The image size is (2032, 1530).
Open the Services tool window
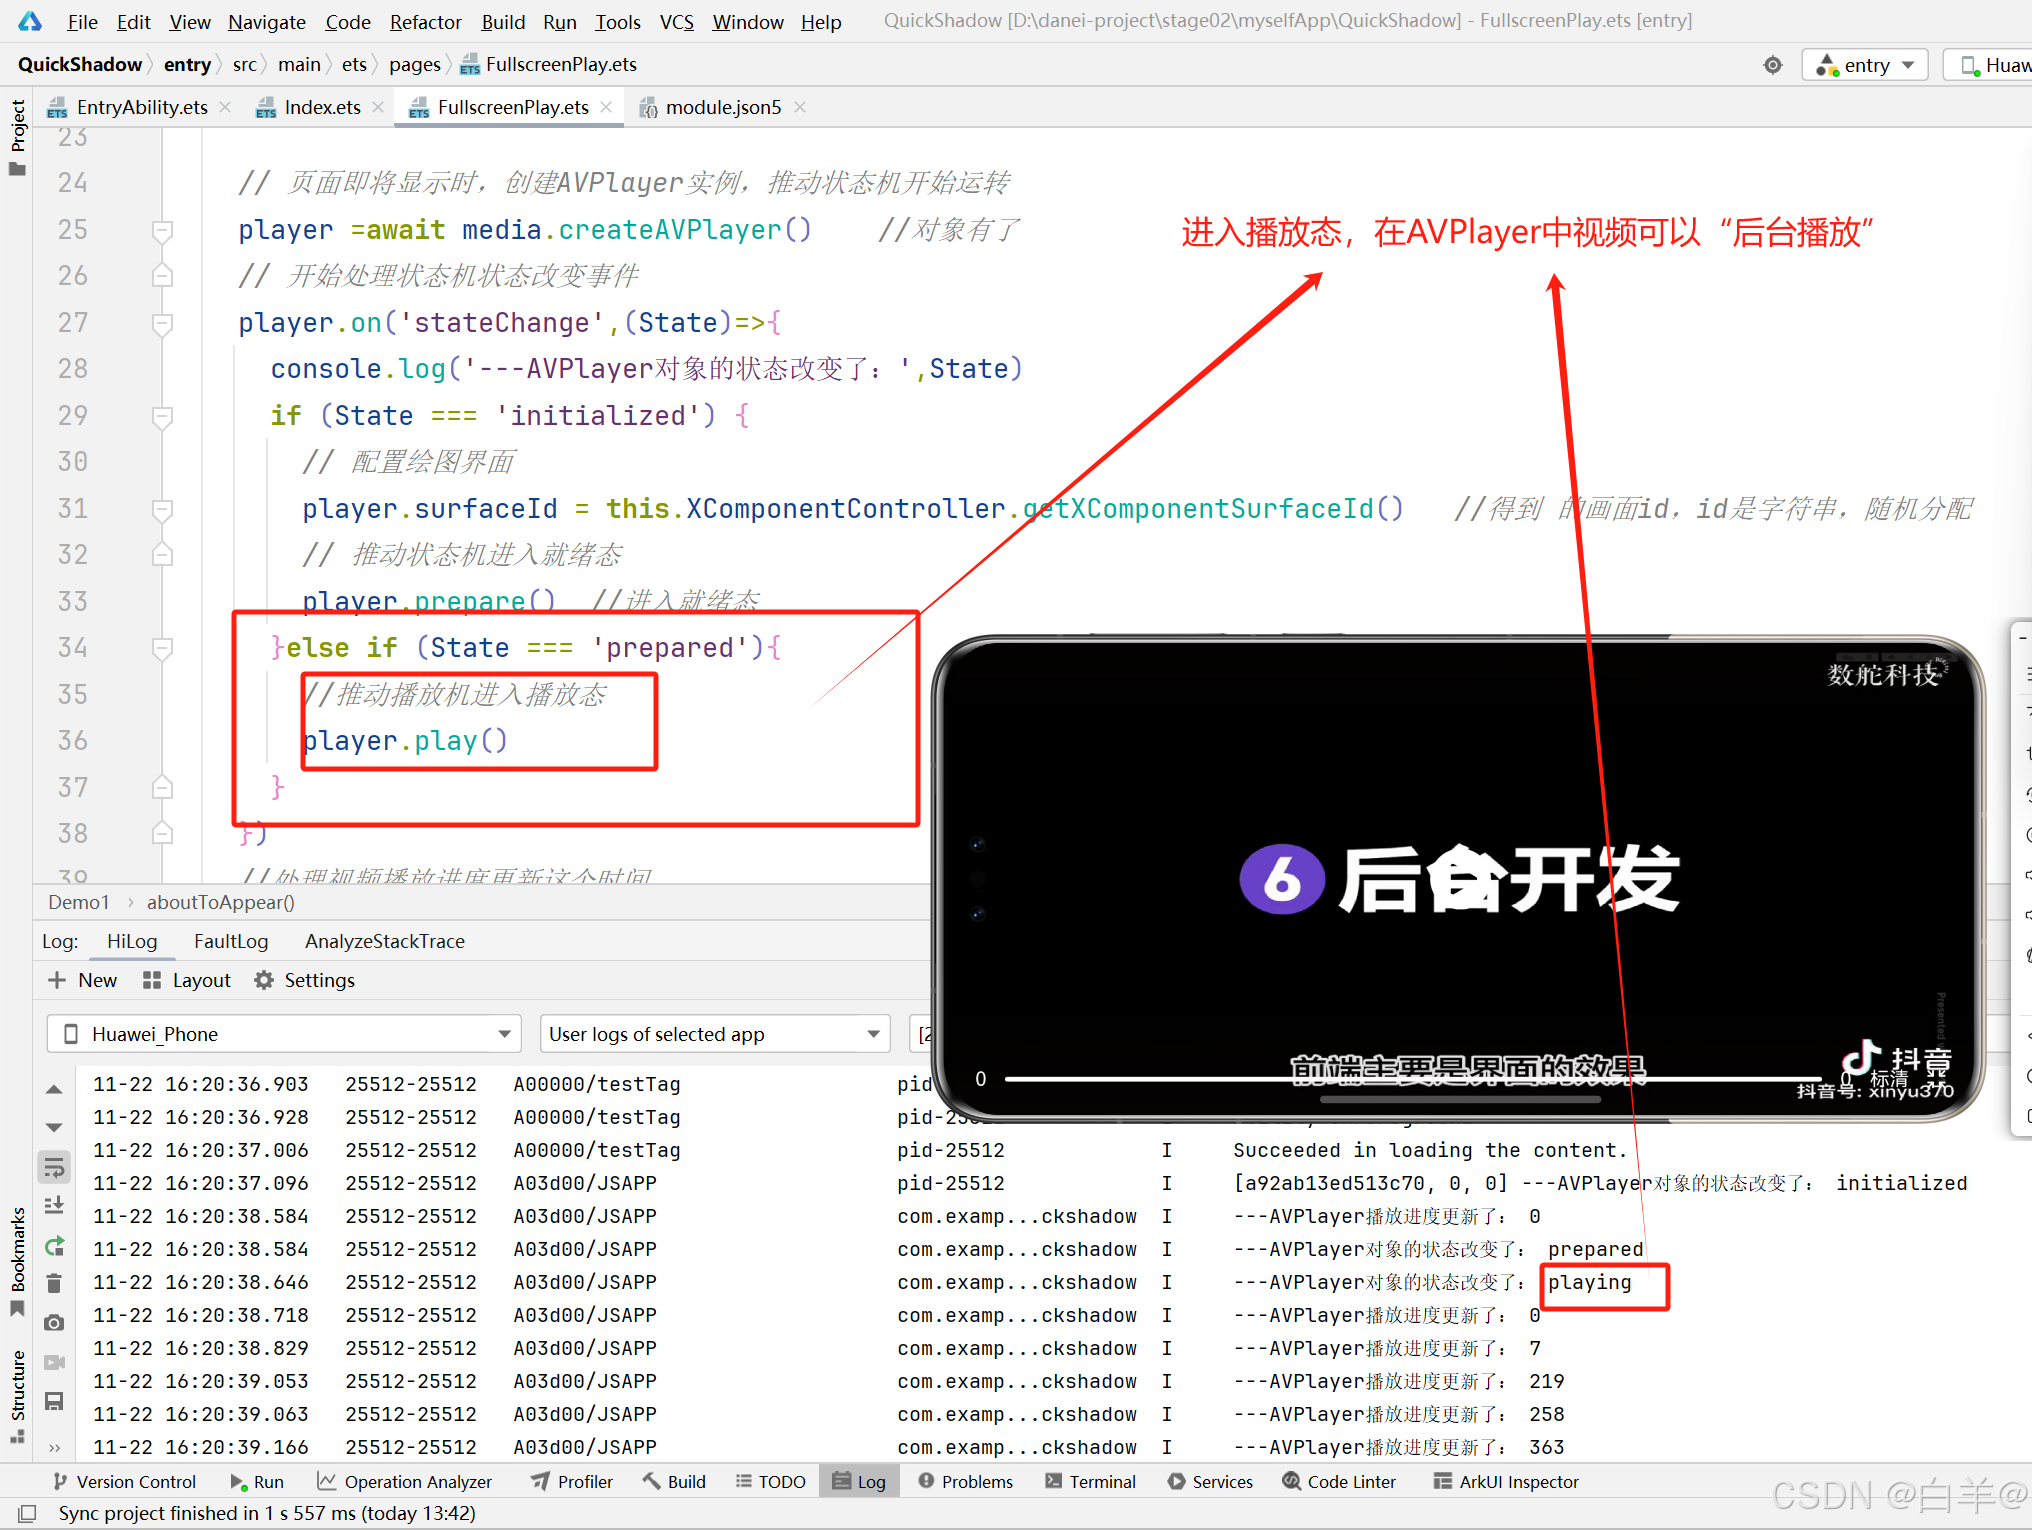point(1209,1482)
